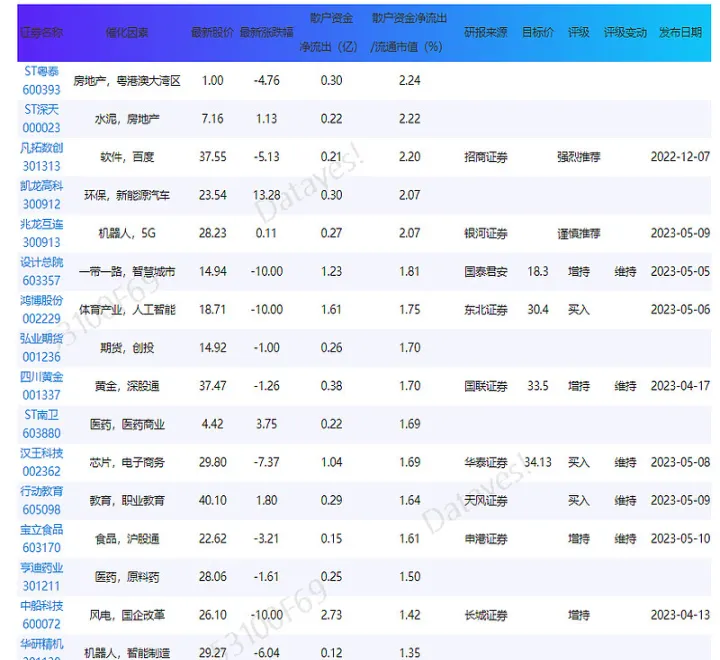Viewport: 720px width, 660px height.
Task: Click 招商证券 research source cell
Action: (x=486, y=157)
